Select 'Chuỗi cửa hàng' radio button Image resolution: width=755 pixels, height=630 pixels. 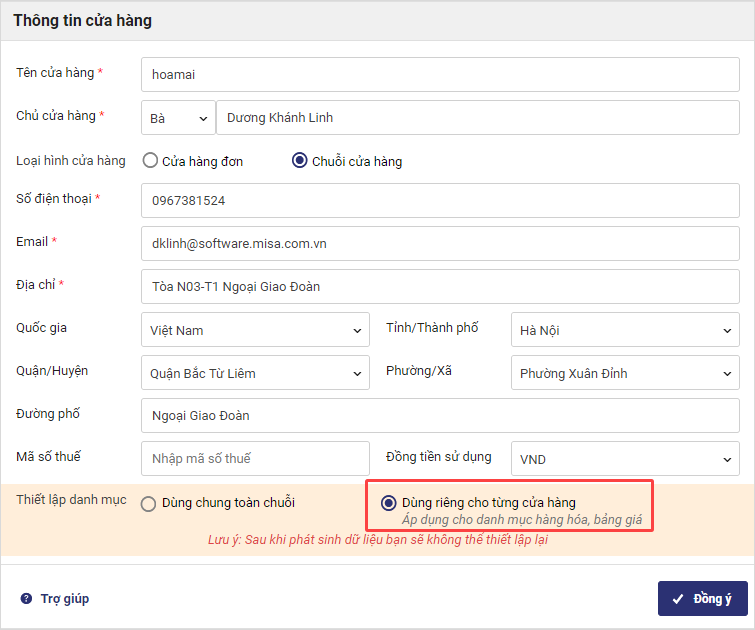tap(299, 160)
